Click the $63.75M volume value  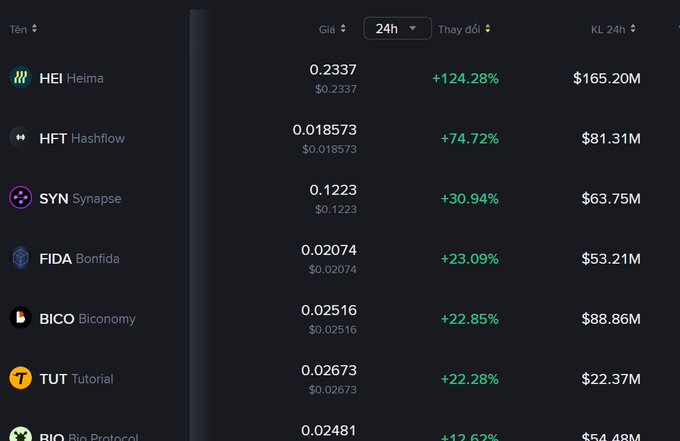click(x=611, y=199)
